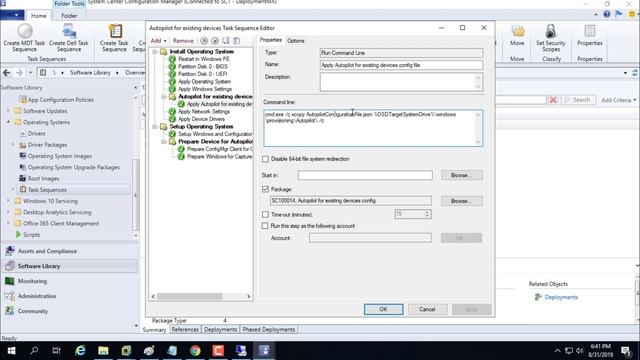
Task: Click the taskbar search icon
Action: tap(34, 351)
